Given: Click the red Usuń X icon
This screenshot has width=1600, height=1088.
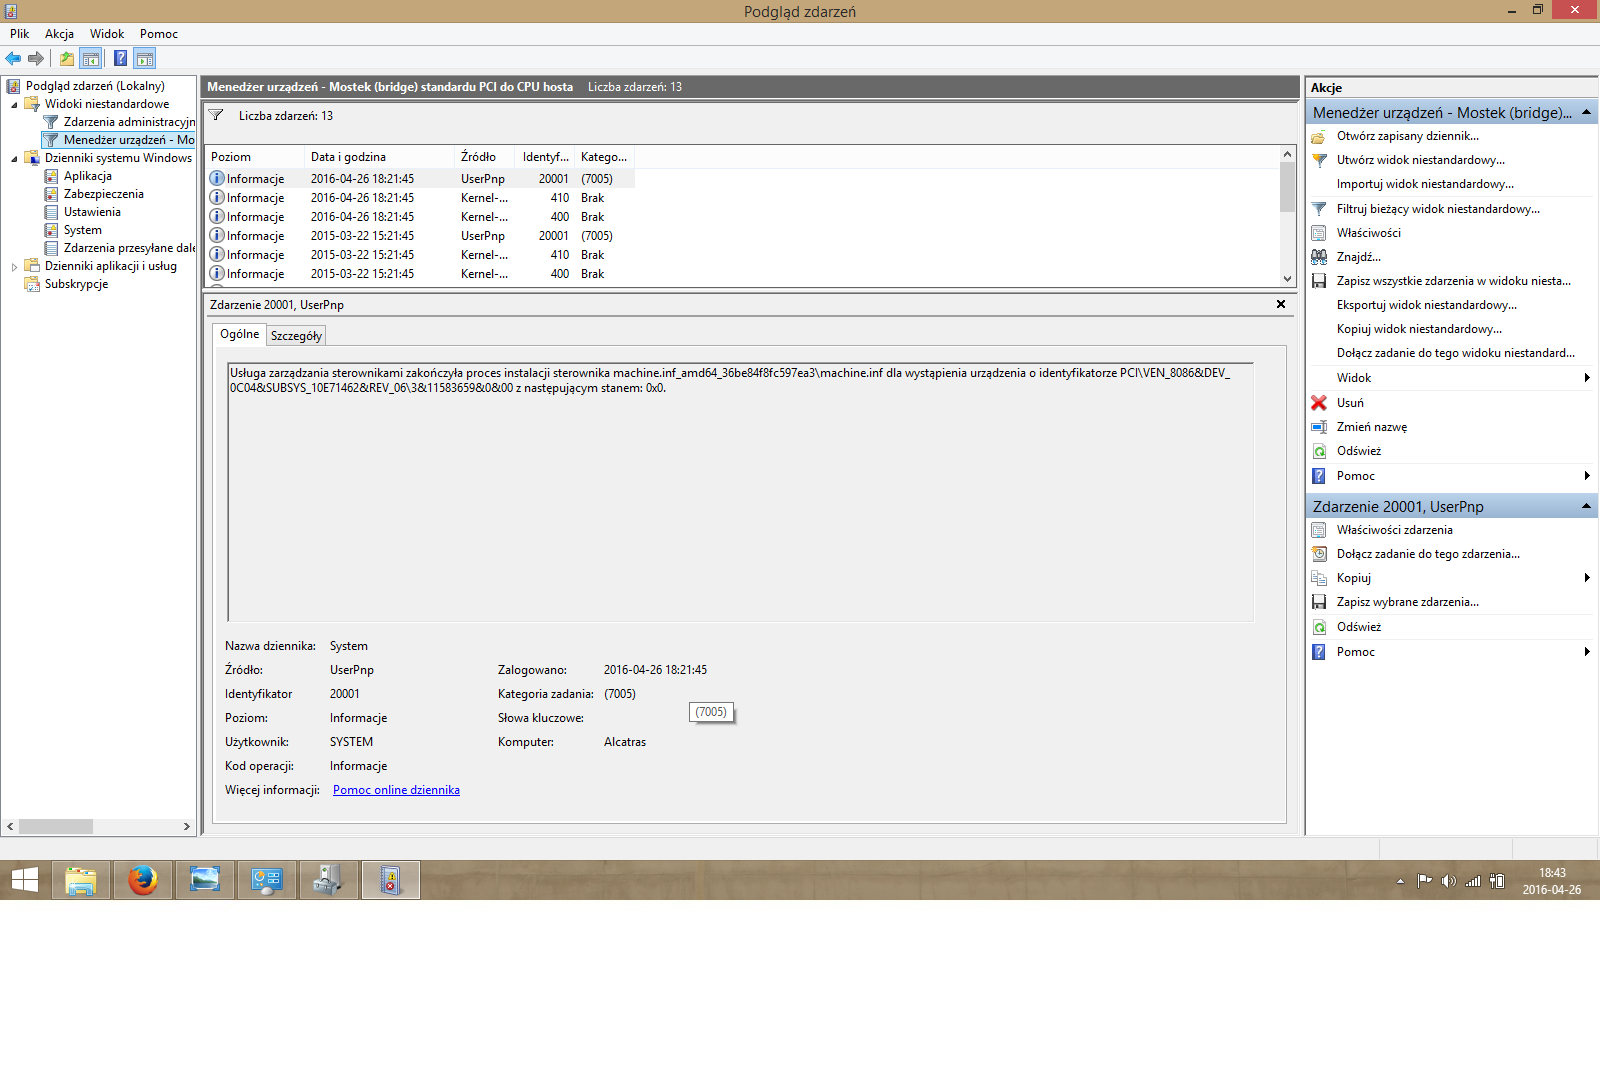Looking at the screenshot, I should (1319, 403).
